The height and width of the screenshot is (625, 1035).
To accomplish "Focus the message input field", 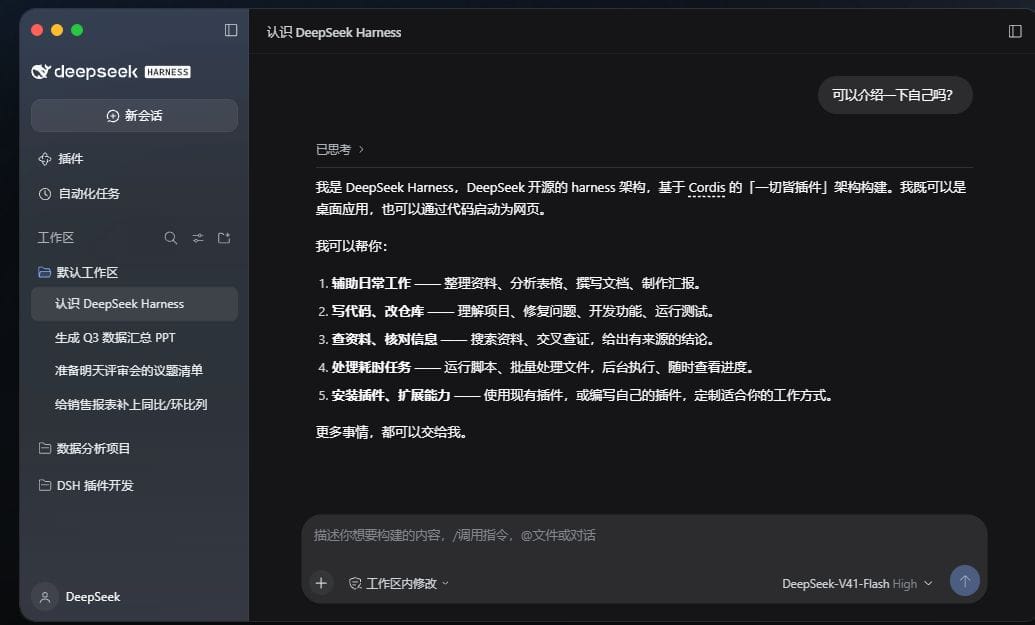I will point(644,535).
